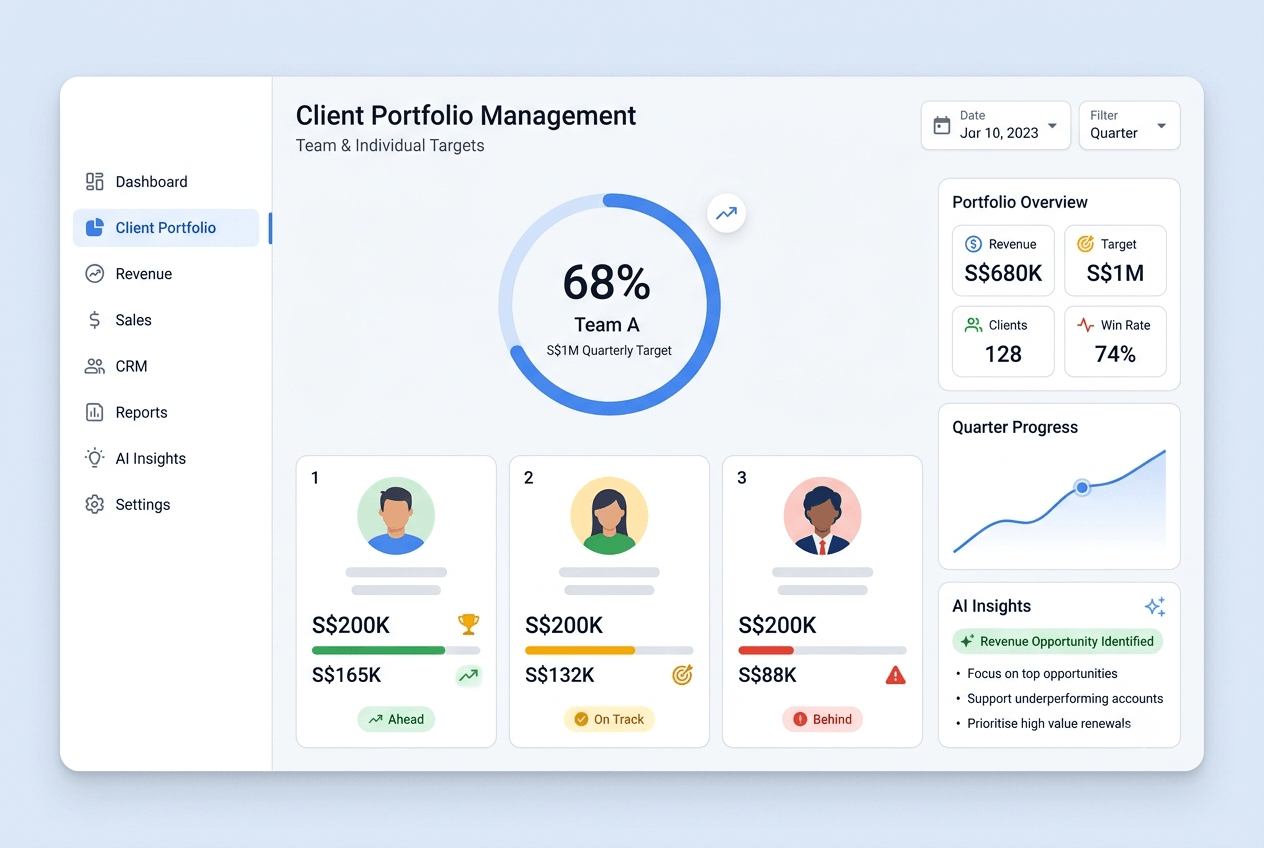
Task: Click 'Focus on top opportunities' insight
Action: point(1042,674)
